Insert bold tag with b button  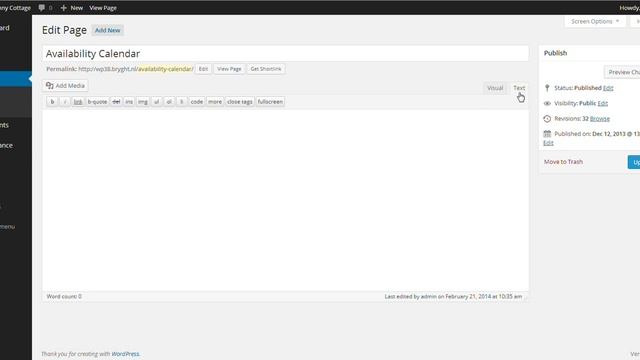pos(52,102)
